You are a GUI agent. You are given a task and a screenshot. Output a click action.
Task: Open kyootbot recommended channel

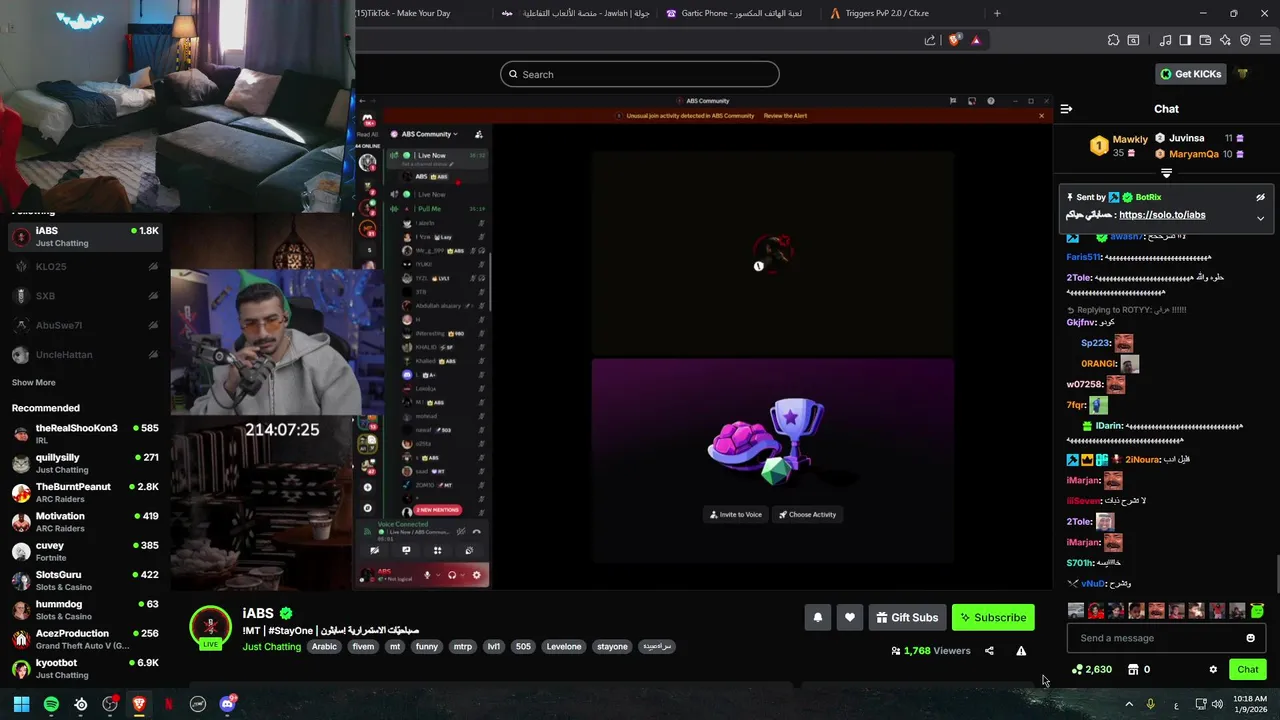tap(85, 669)
